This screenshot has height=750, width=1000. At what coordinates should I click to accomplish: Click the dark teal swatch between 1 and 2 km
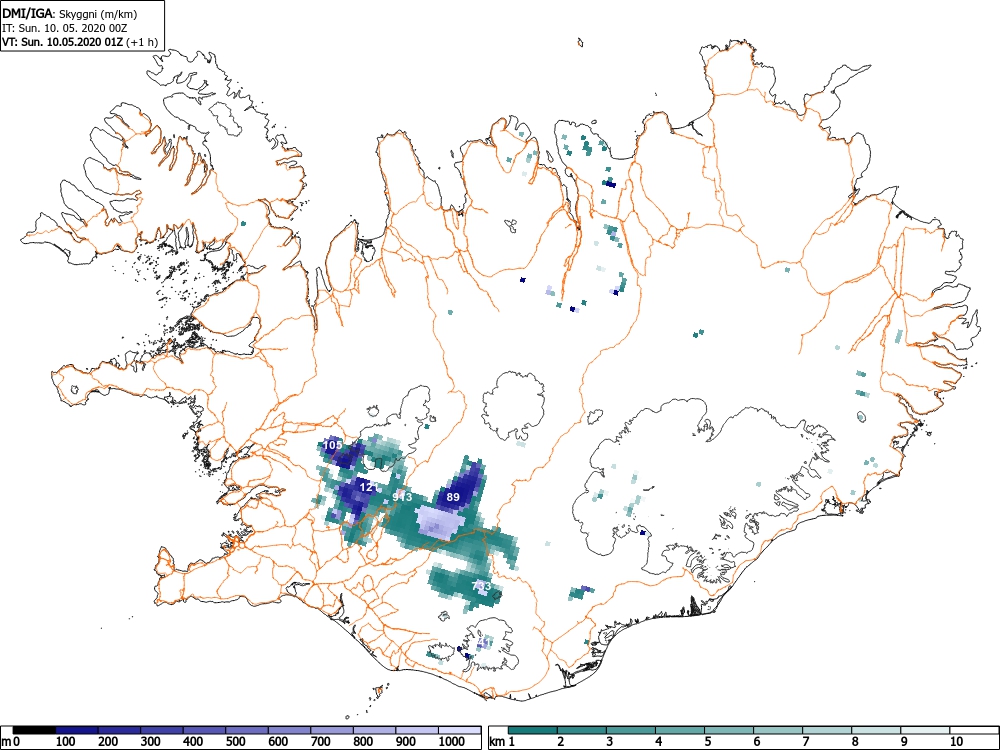tap(533, 730)
